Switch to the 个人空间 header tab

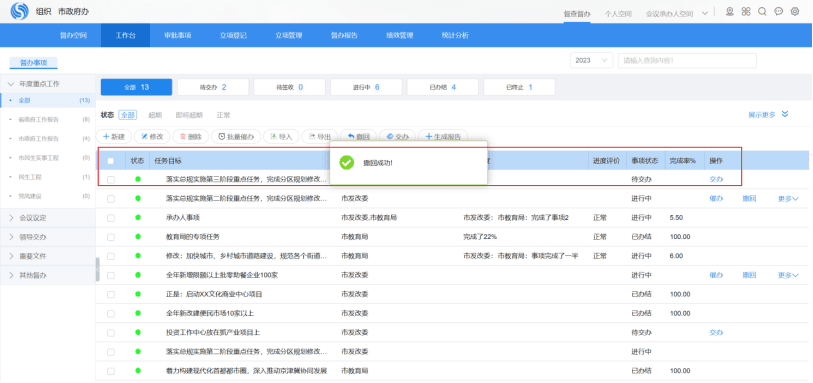(618, 14)
